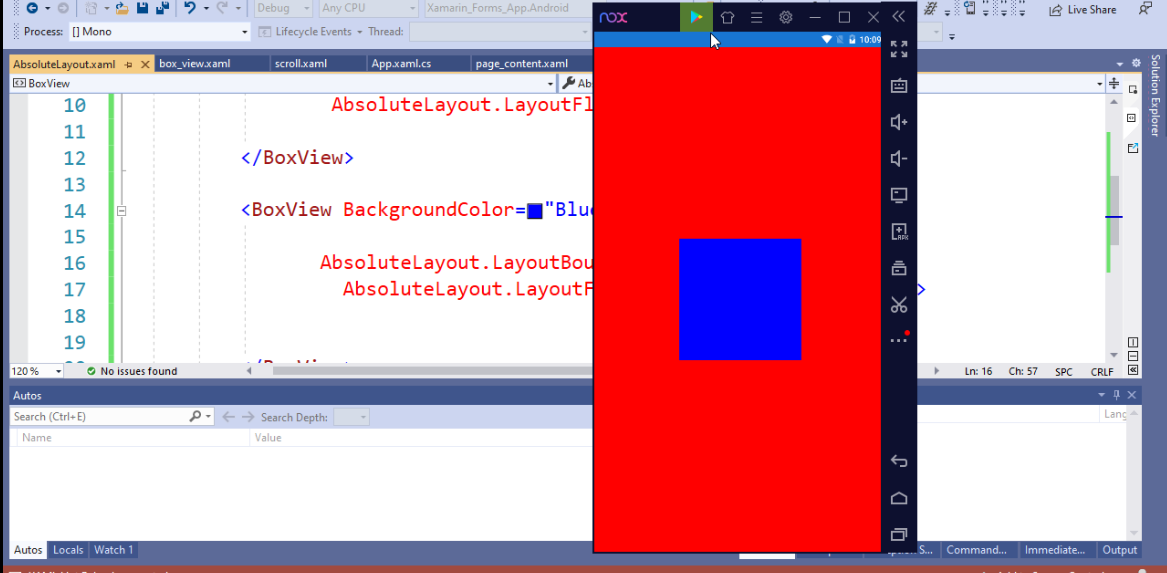The width and height of the screenshot is (1167, 573).
Task: Pop out the designer window icon
Action: (1133, 148)
